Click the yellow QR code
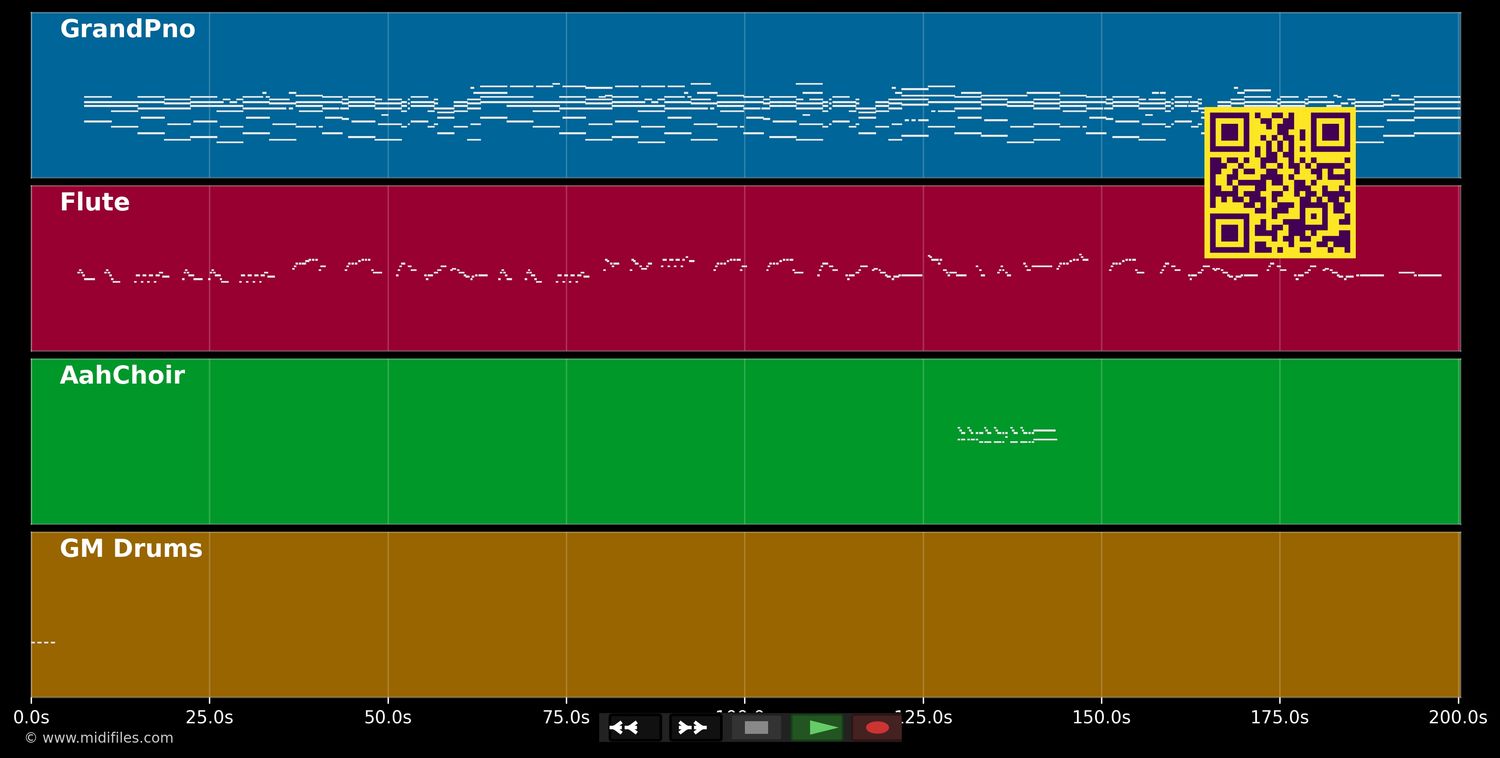1500x758 pixels. click(1280, 183)
